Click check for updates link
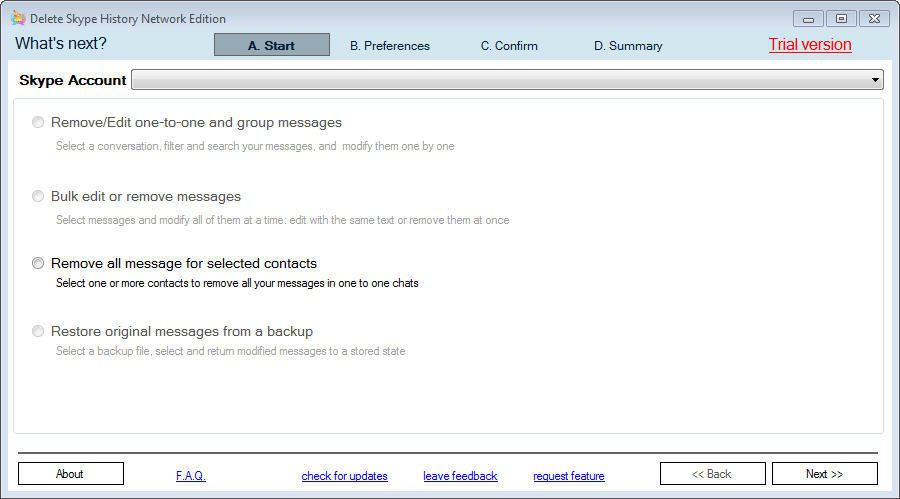The width and height of the screenshot is (900, 499). [x=344, y=476]
